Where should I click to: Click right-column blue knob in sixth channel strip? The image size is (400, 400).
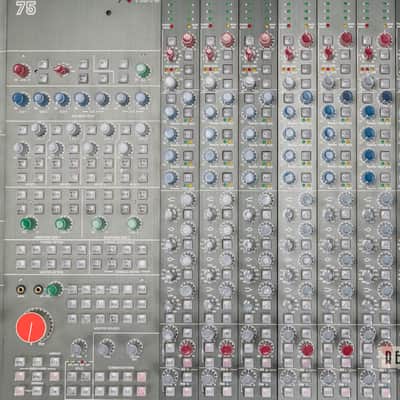click(x=386, y=97)
